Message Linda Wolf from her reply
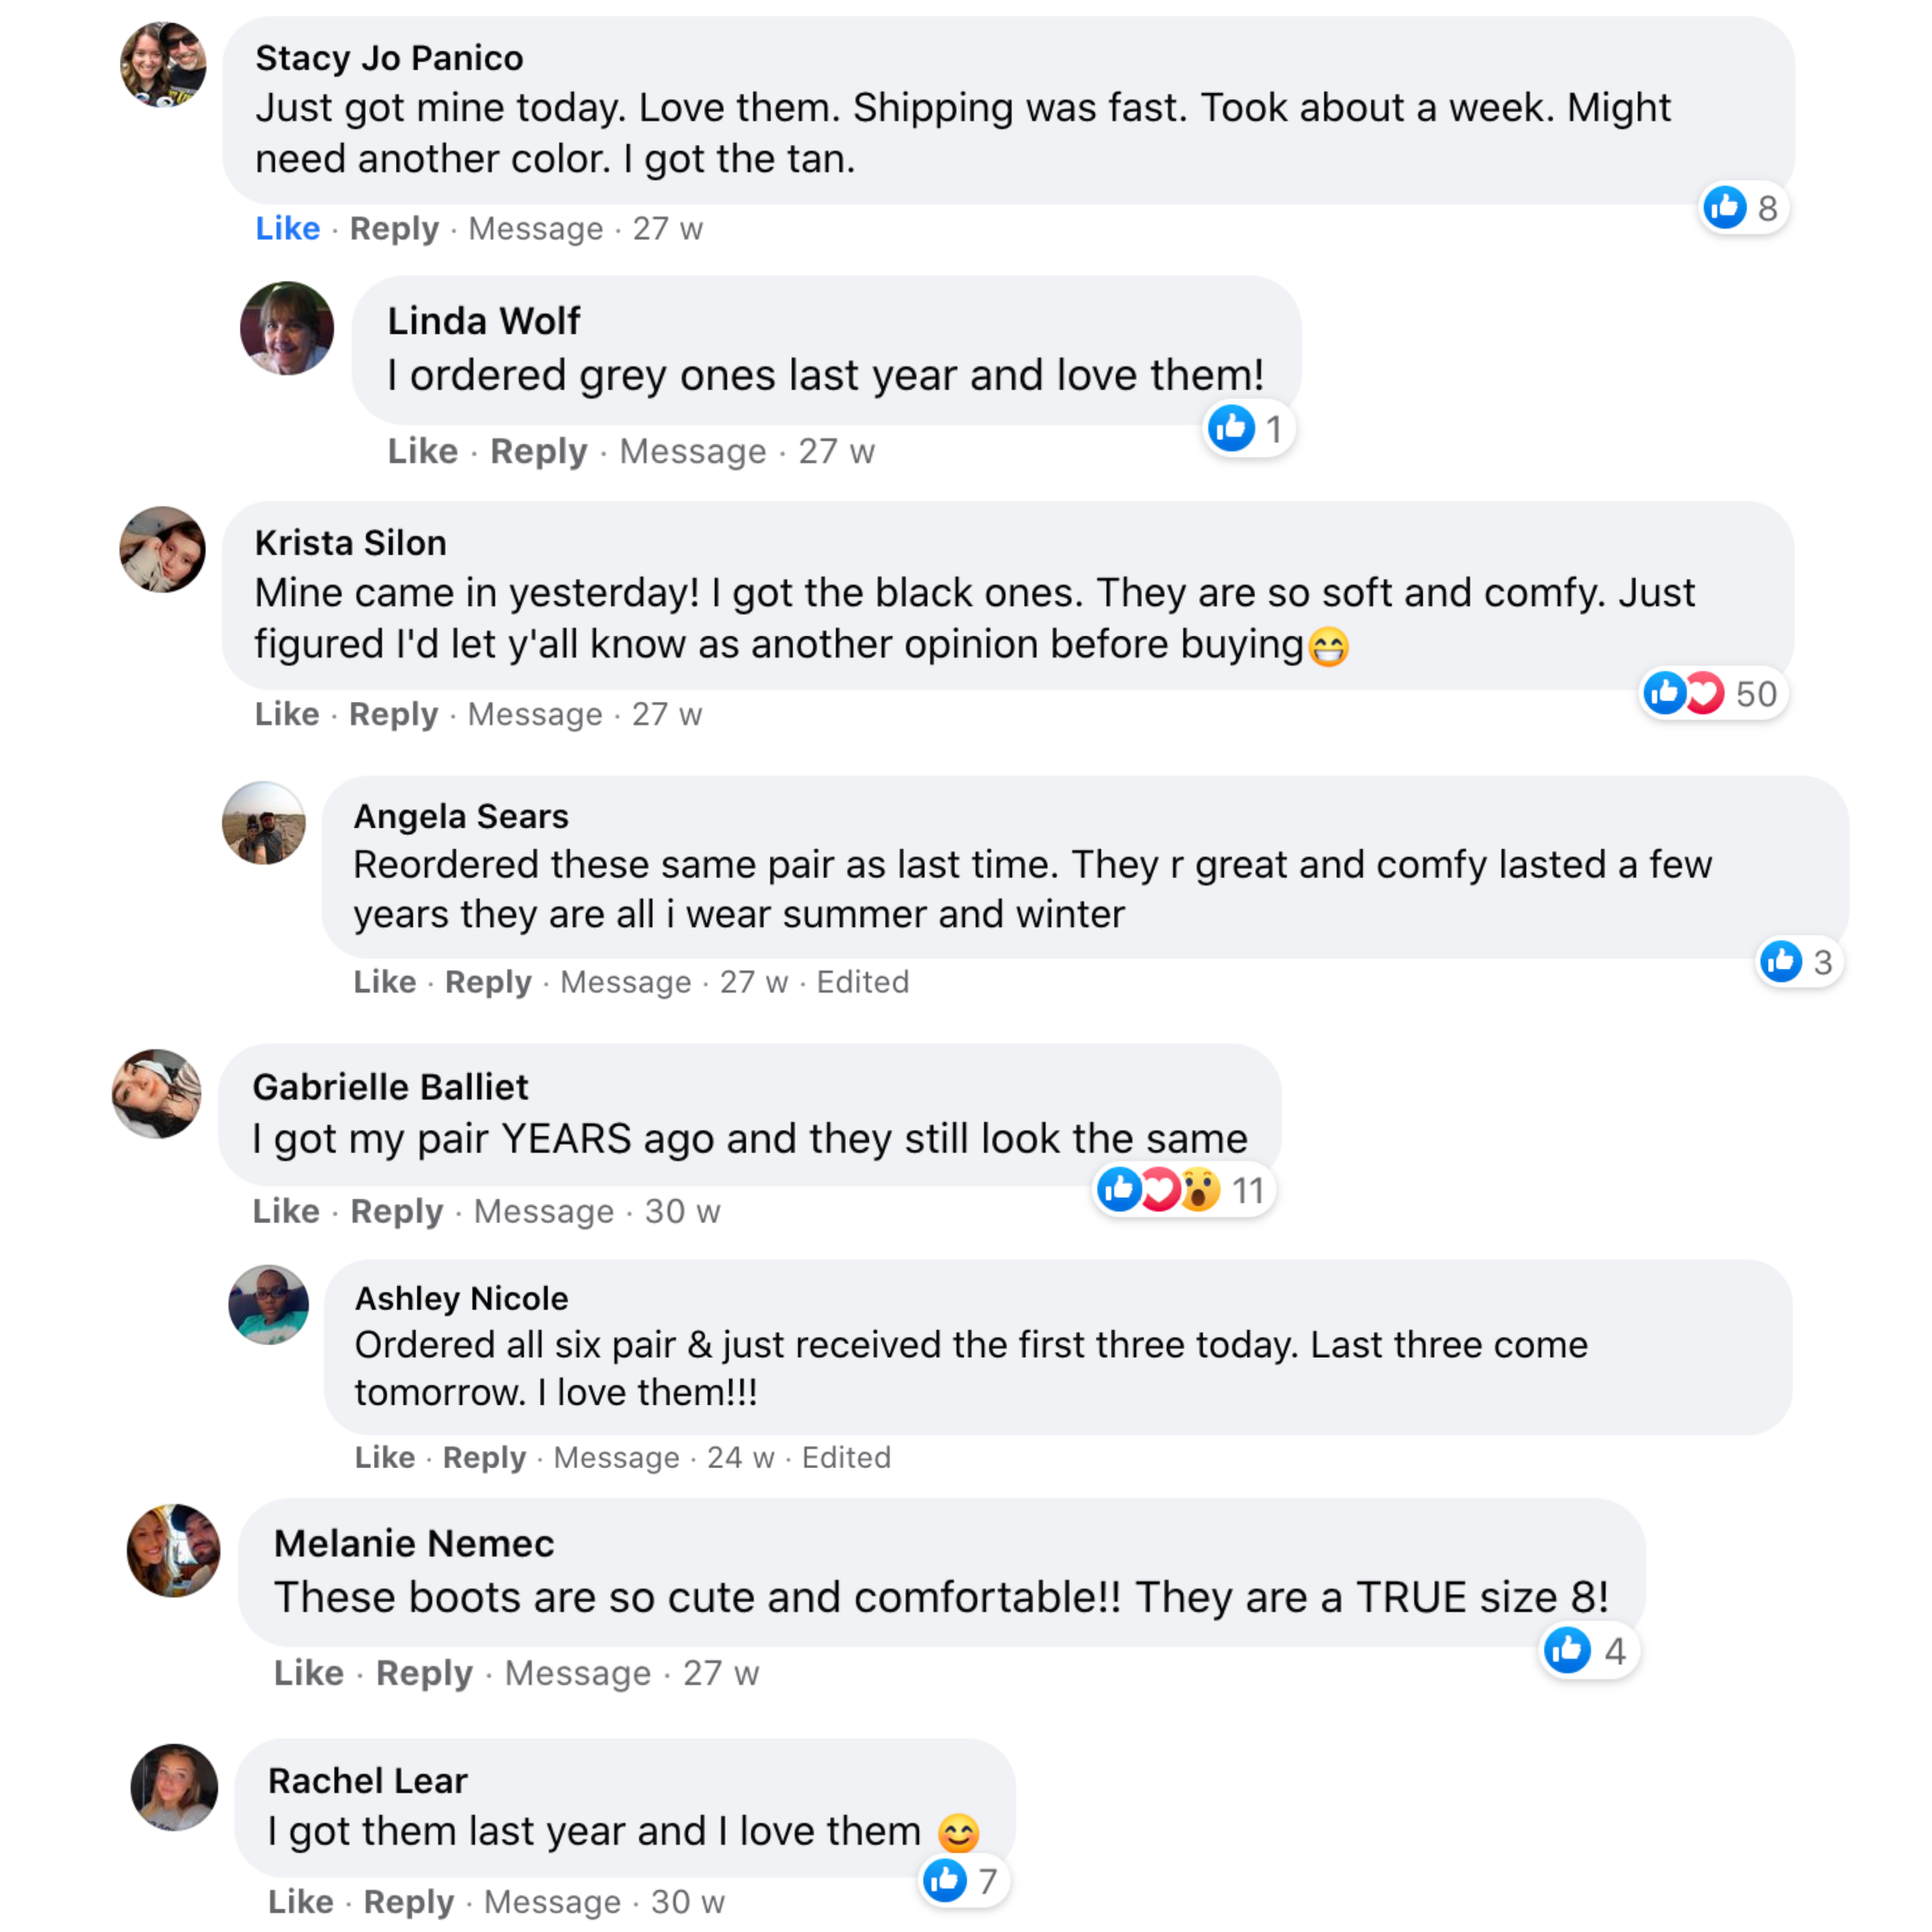1932x1932 pixels. click(692, 452)
